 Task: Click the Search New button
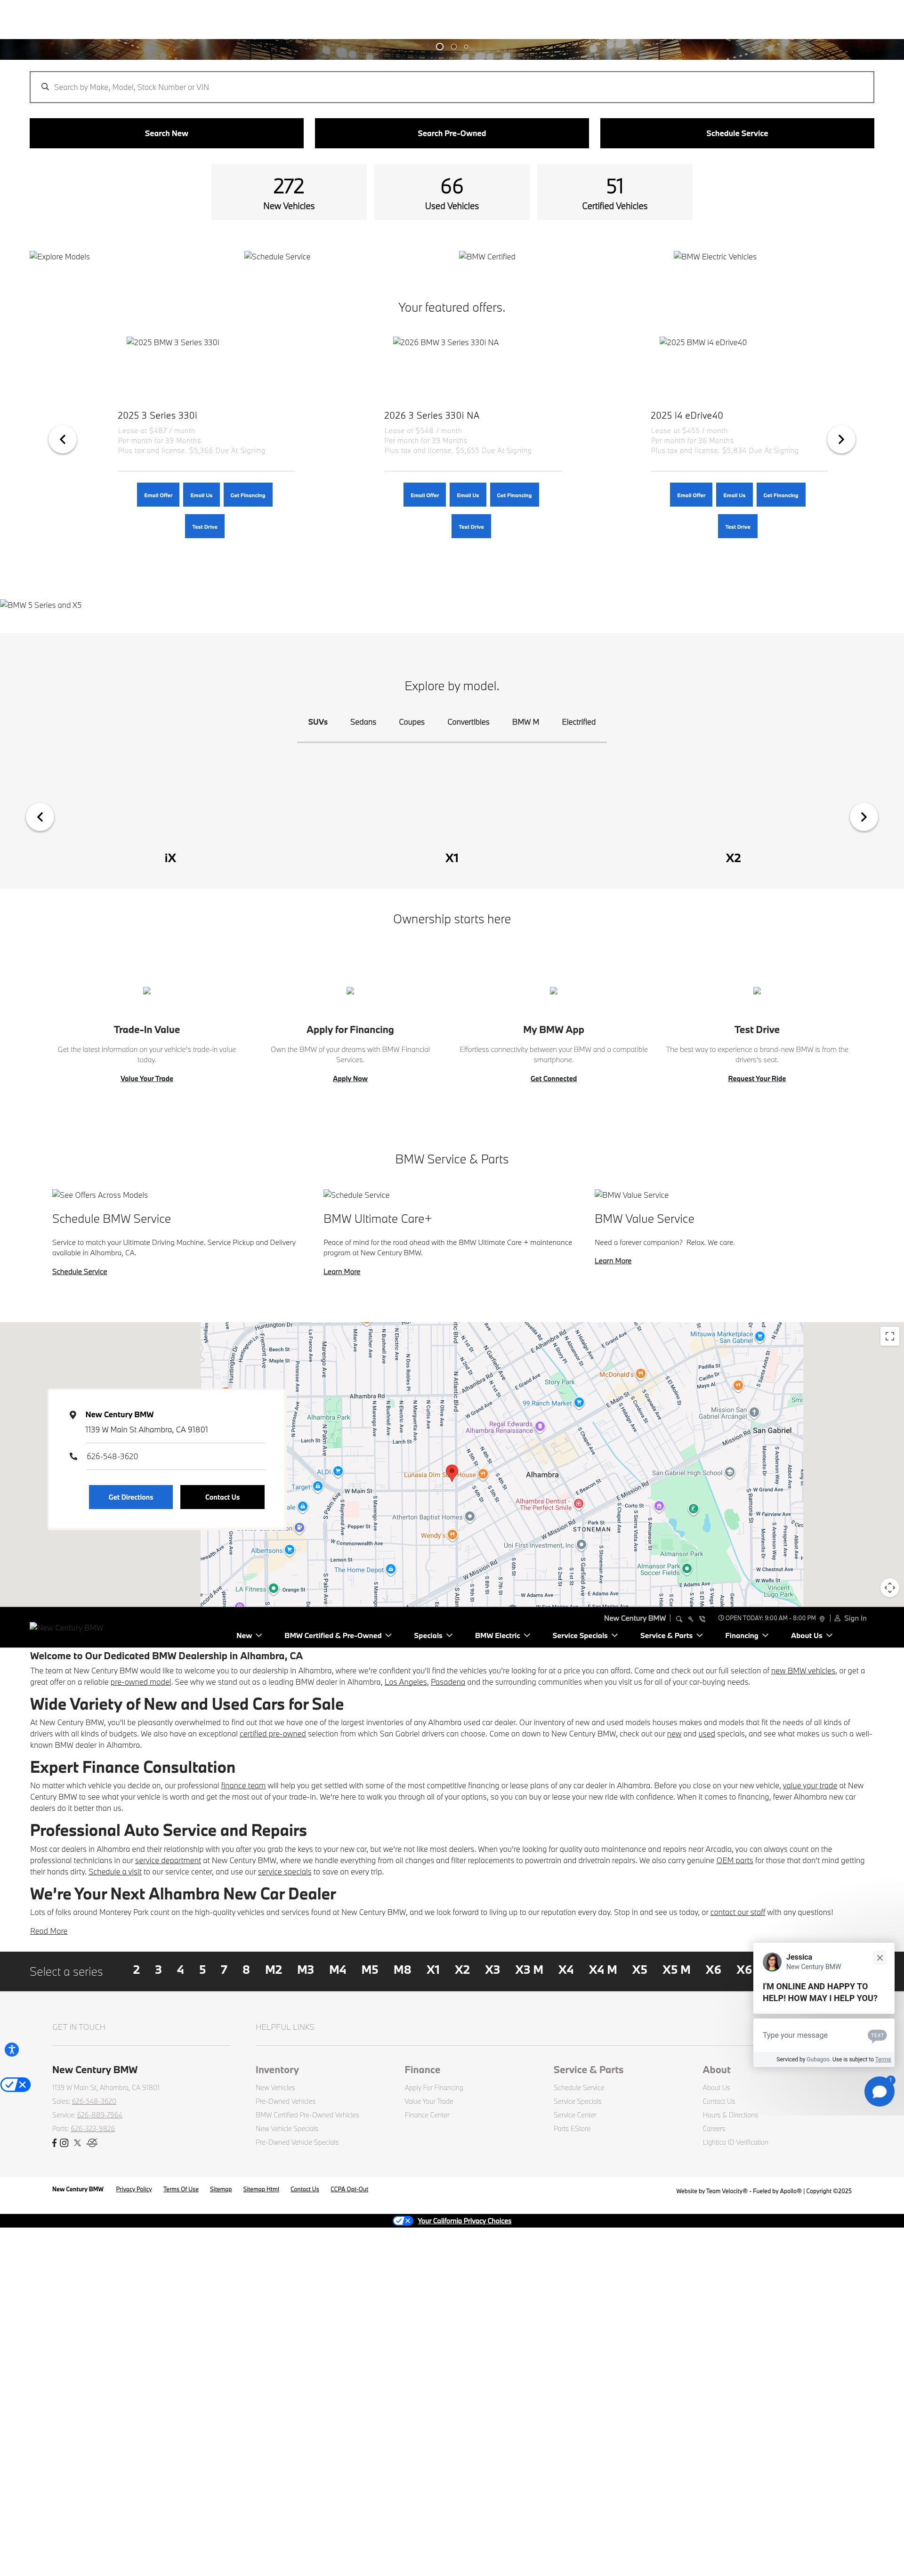tap(166, 133)
